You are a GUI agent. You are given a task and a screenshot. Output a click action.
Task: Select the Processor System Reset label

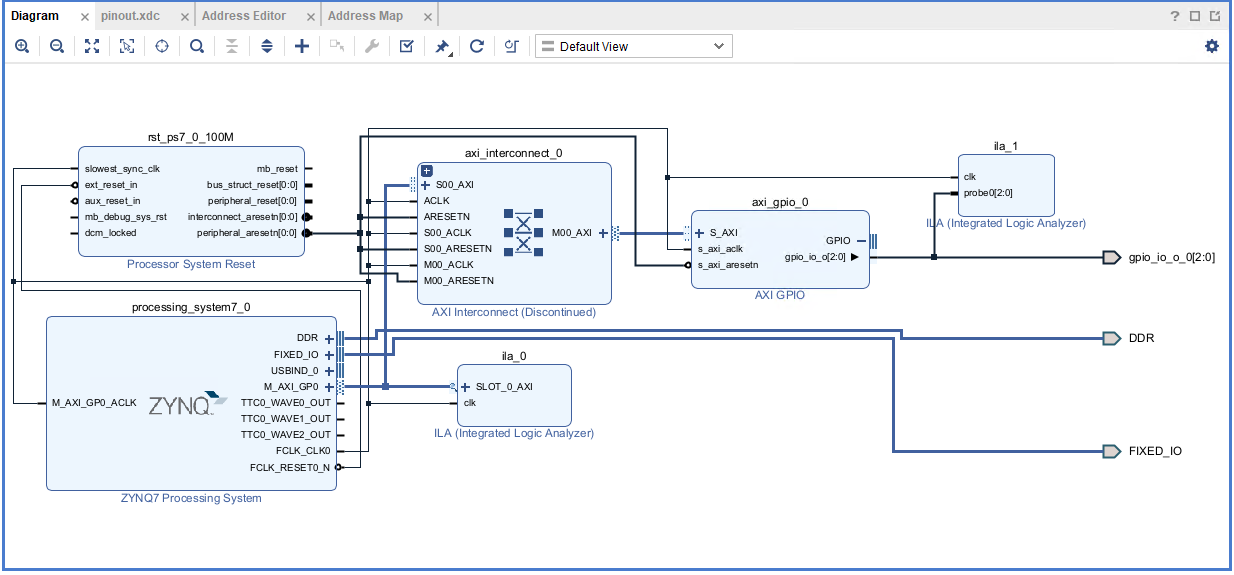tap(191, 265)
